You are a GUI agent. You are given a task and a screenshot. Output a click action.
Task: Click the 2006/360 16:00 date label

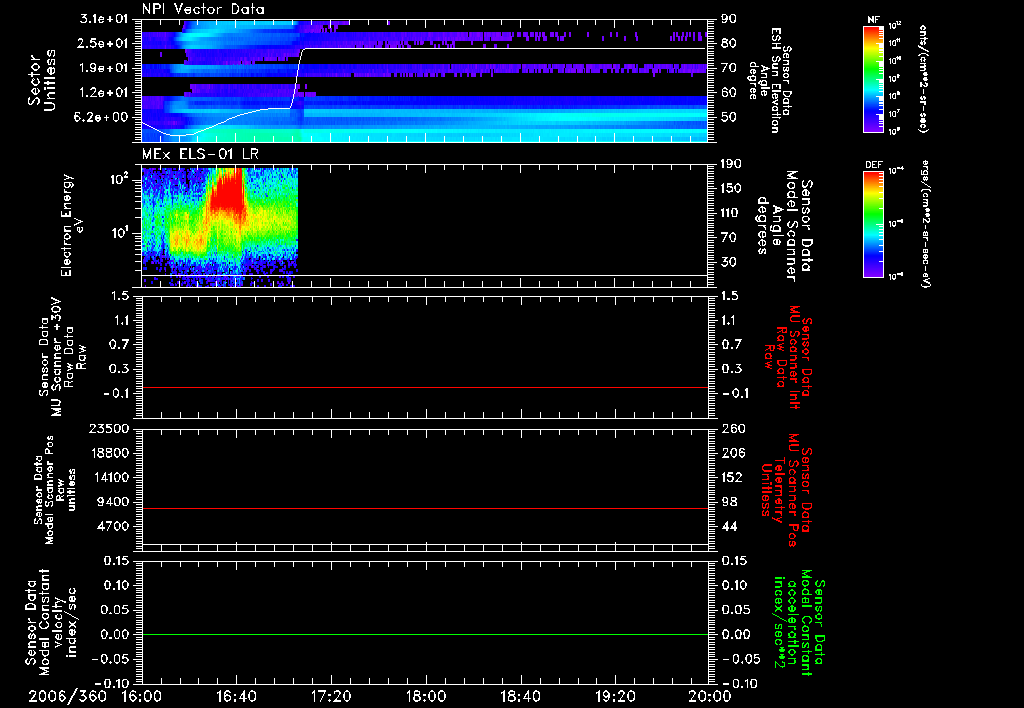click(97, 696)
